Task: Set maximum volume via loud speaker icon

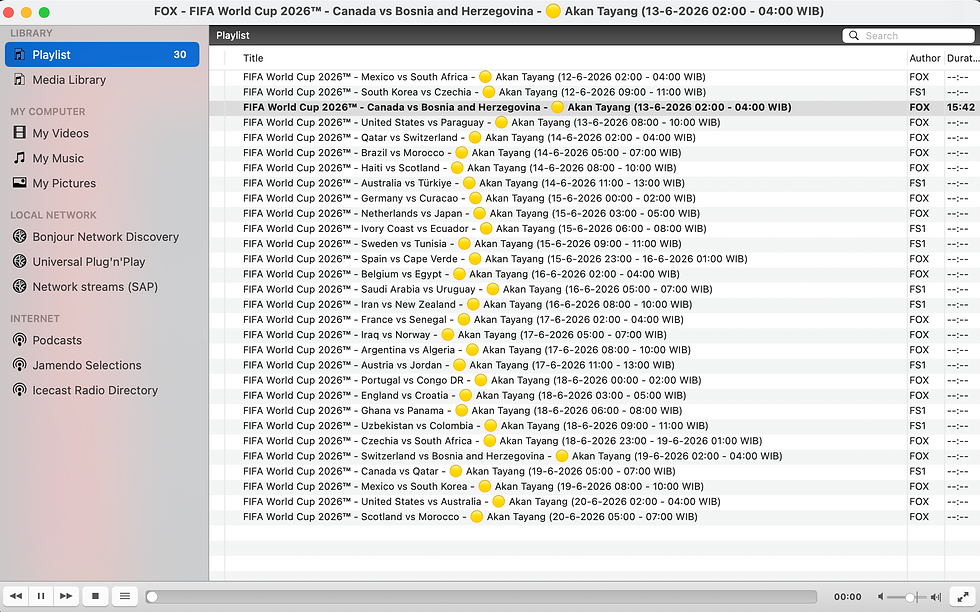Action: pyautogui.click(x=936, y=597)
